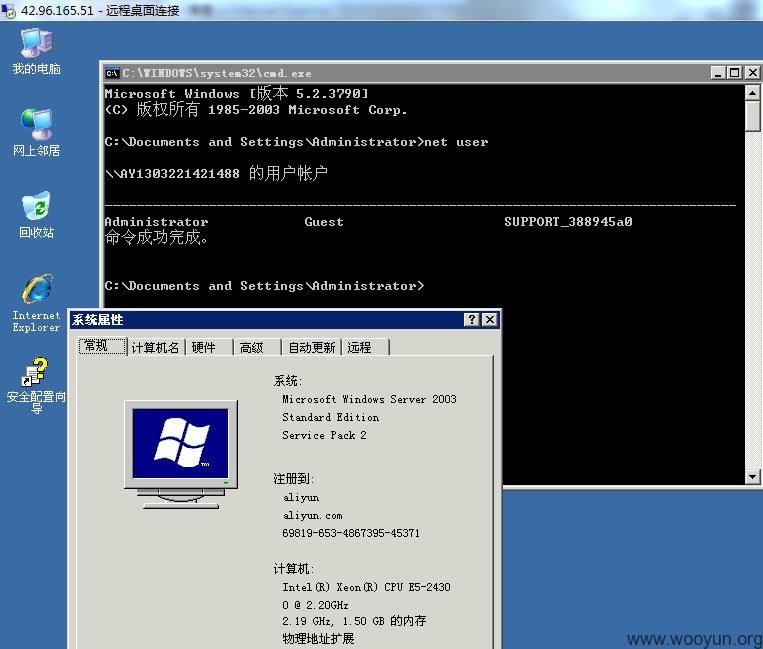Close the 系统属性 dialog
The image size is (763, 649).
click(x=490, y=320)
